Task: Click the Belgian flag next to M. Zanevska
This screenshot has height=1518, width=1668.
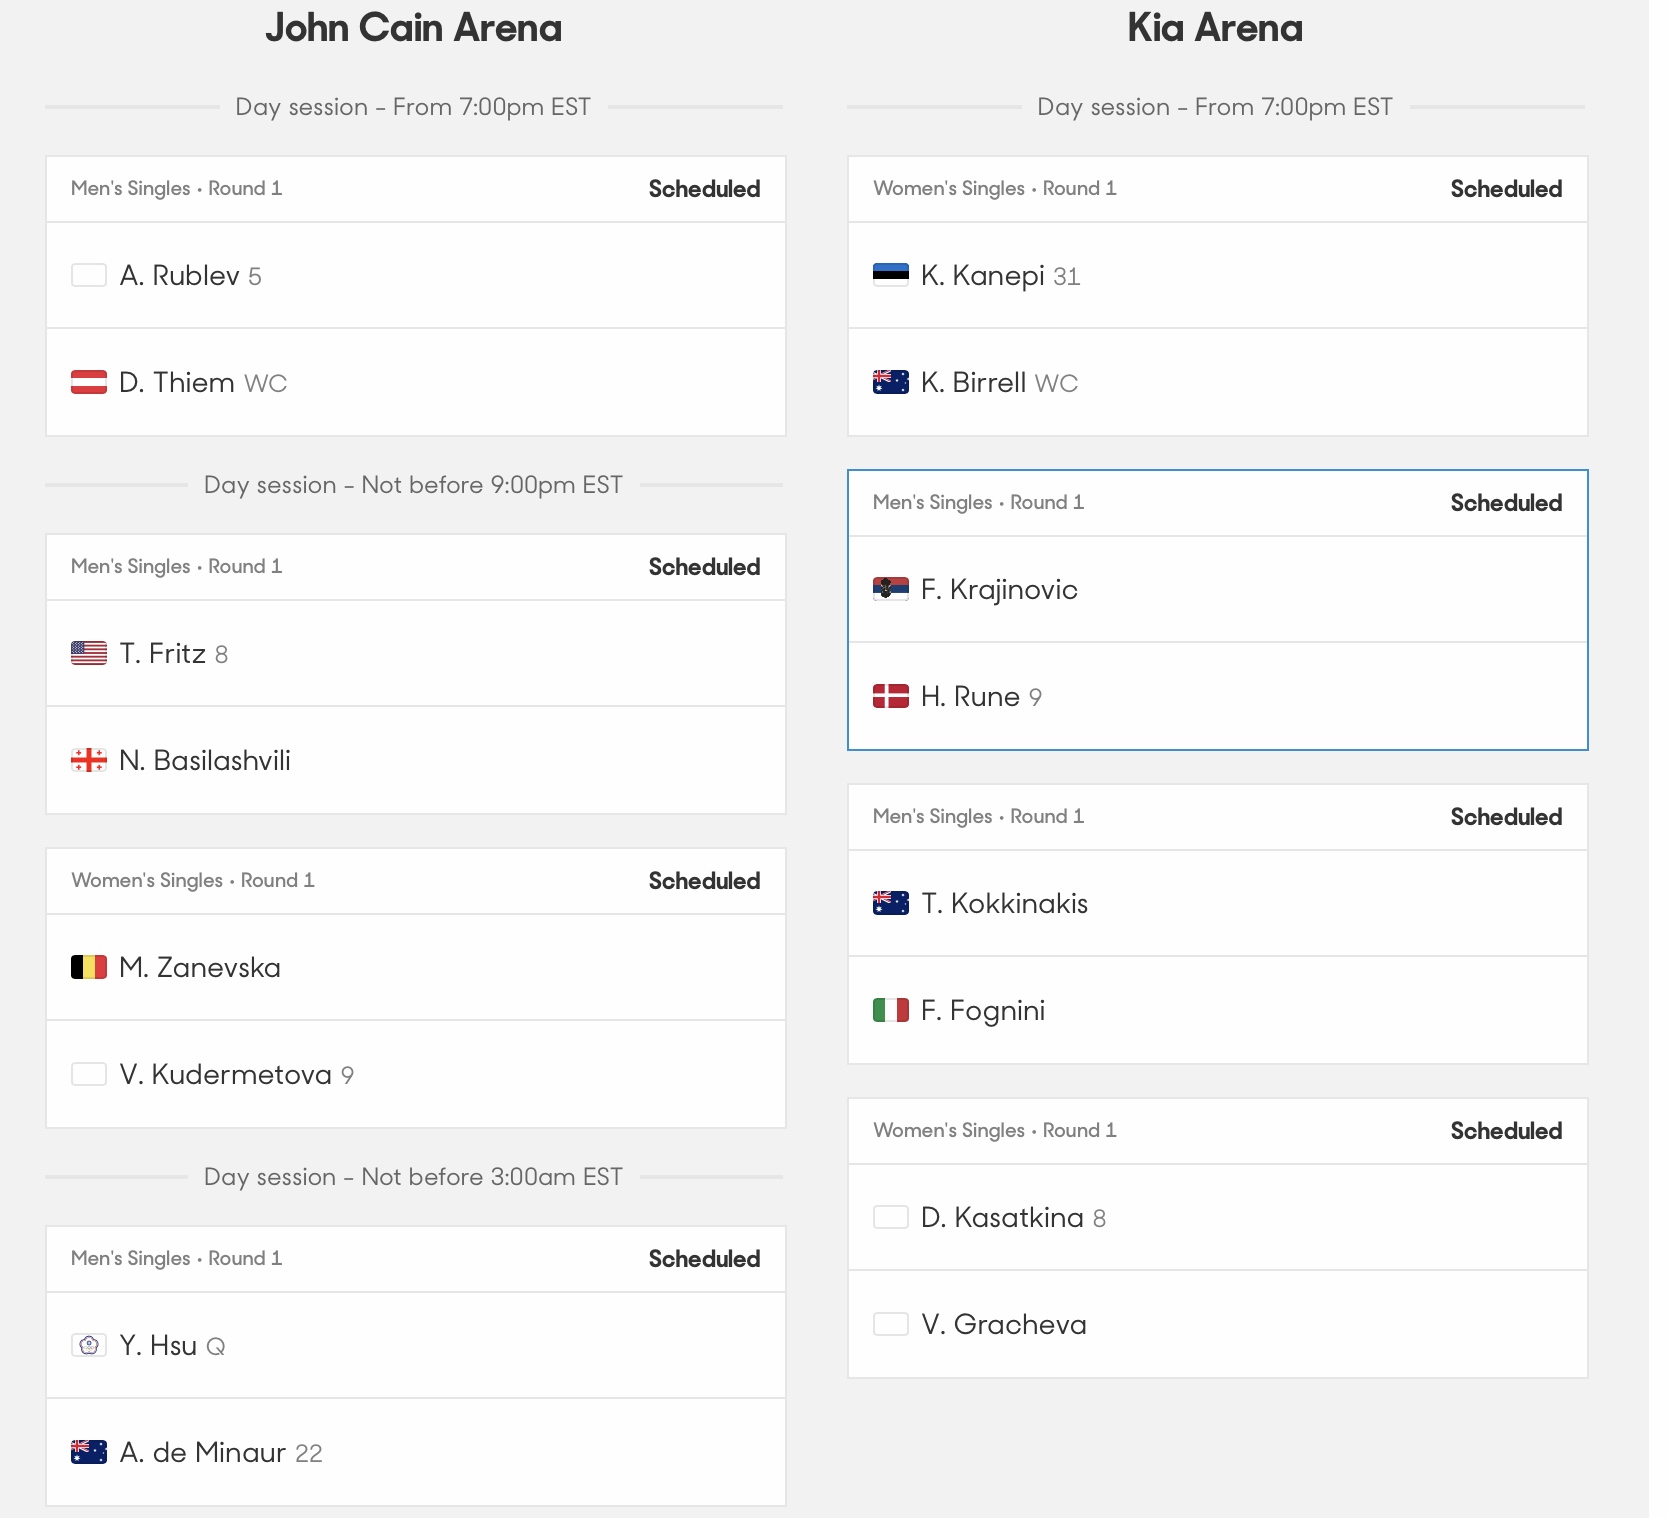Action: click(89, 967)
